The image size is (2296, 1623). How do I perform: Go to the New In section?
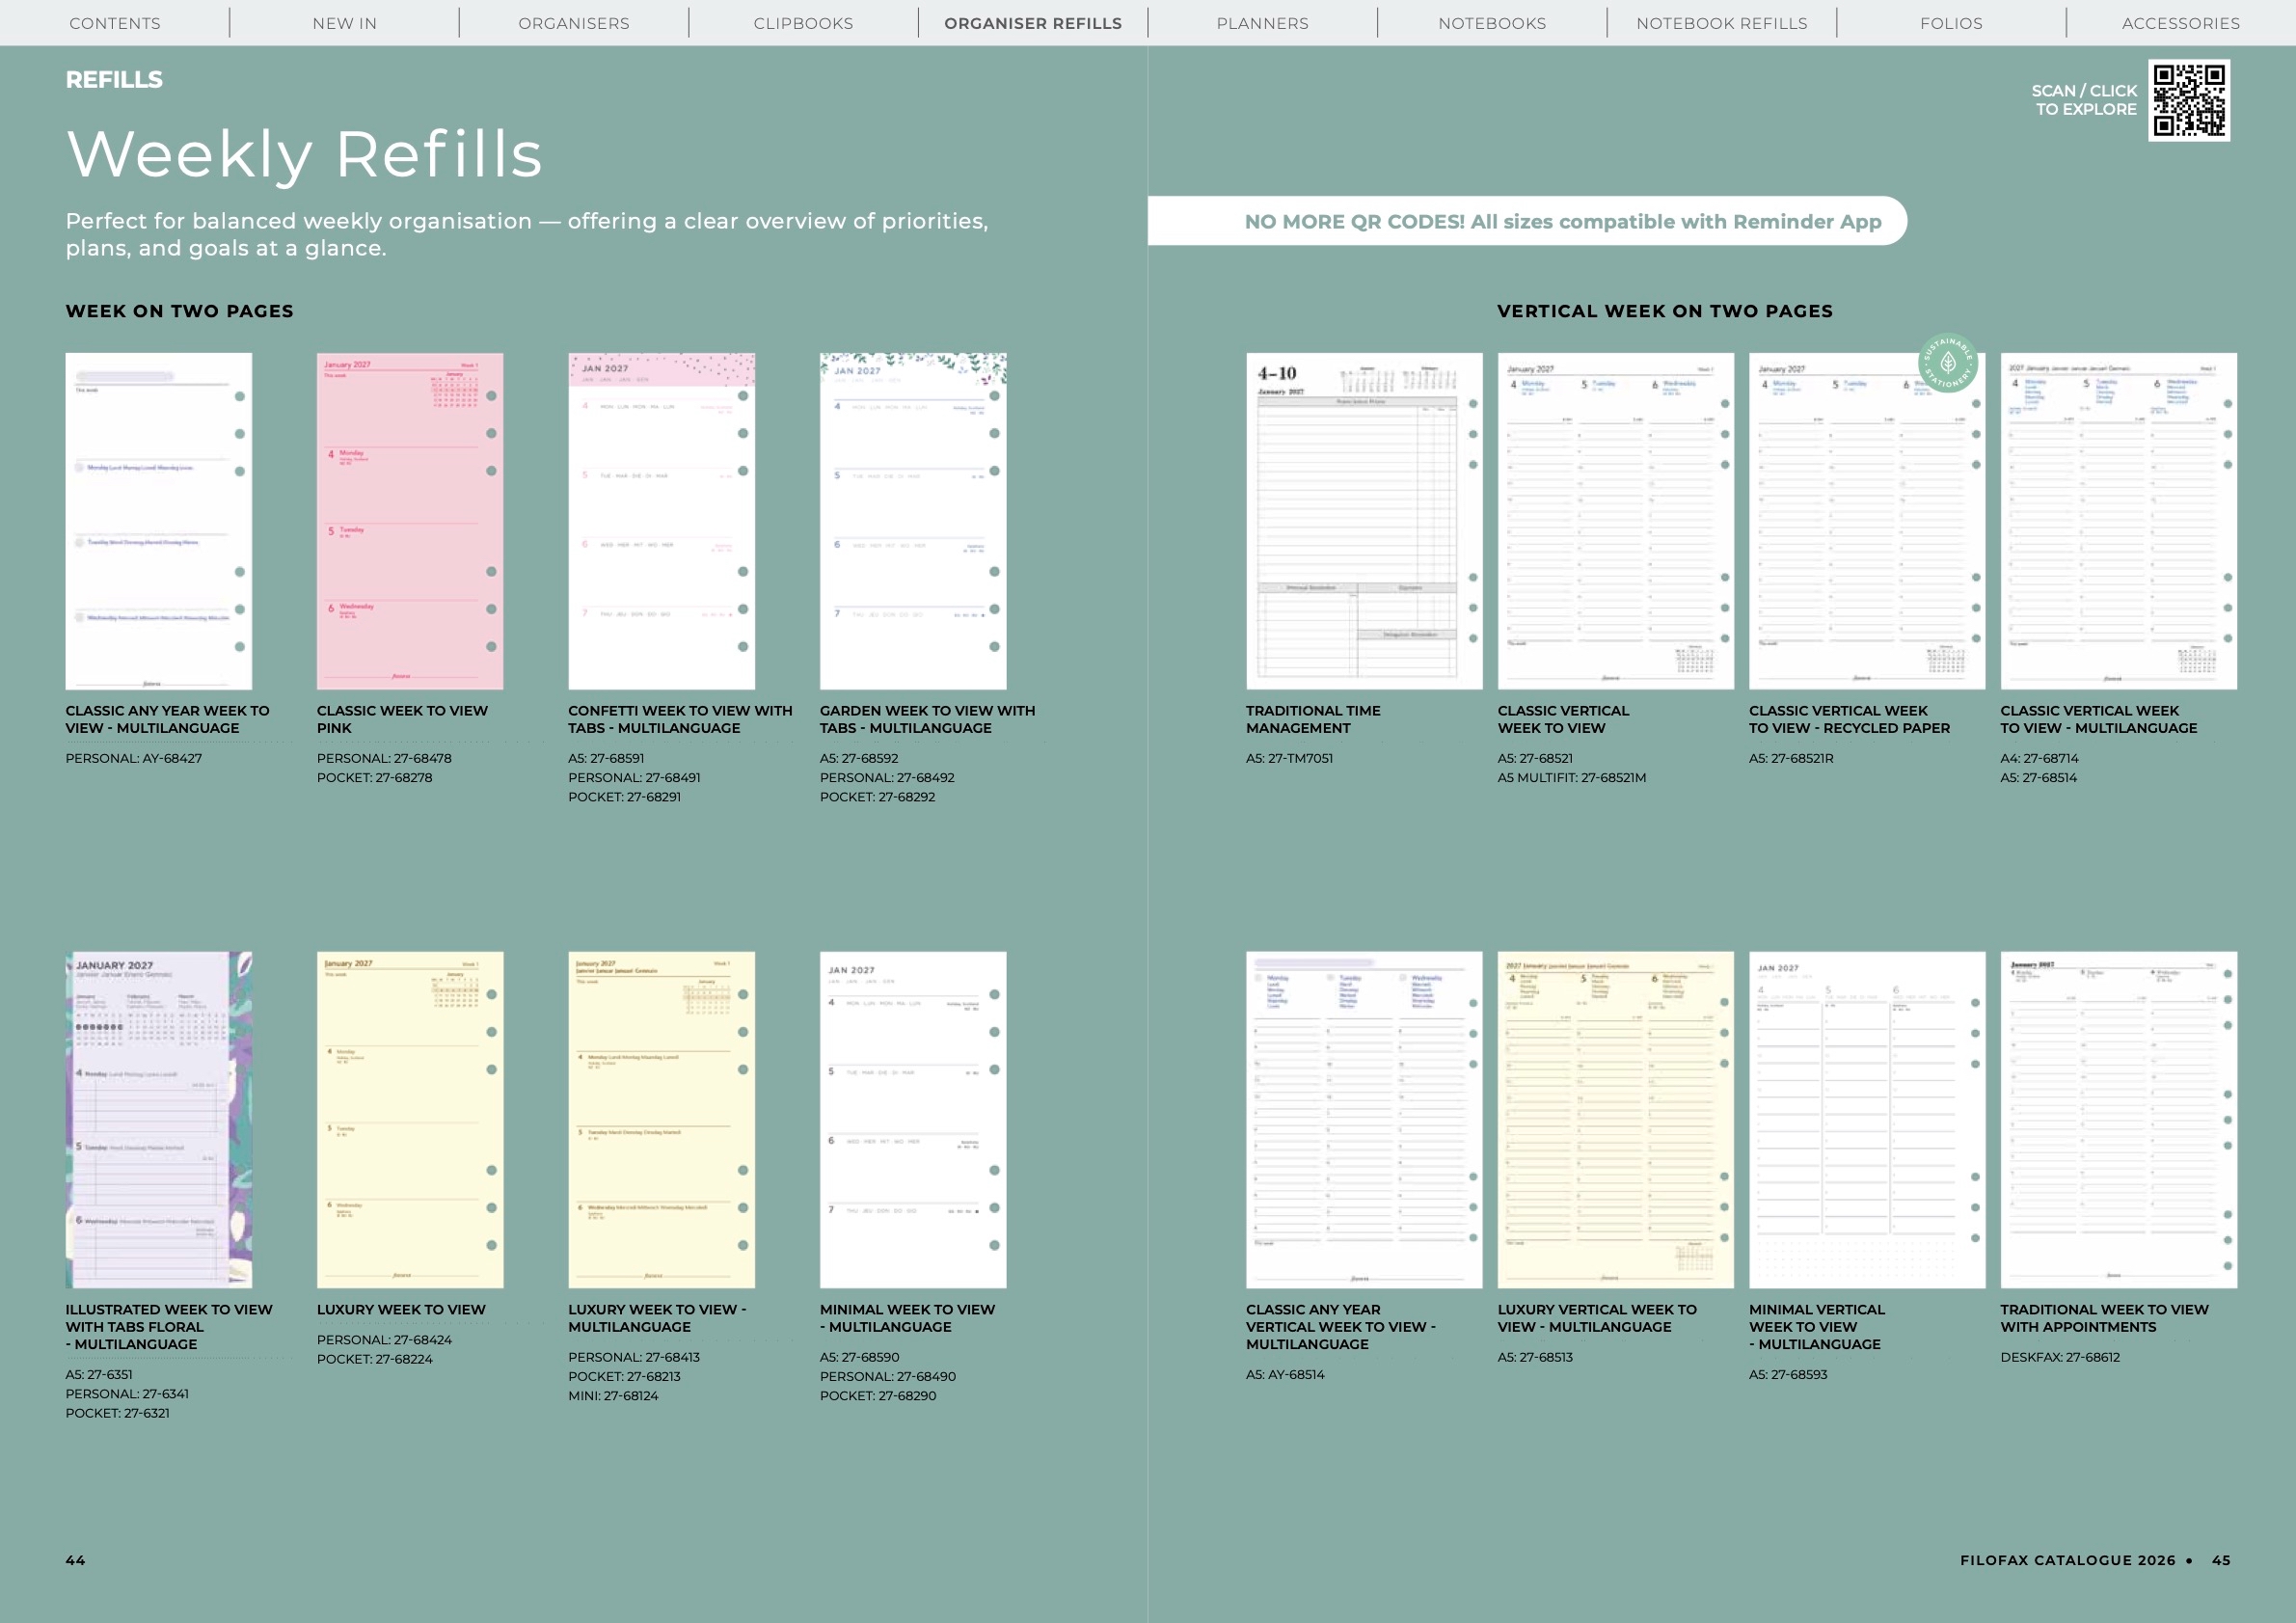[344, 23]
